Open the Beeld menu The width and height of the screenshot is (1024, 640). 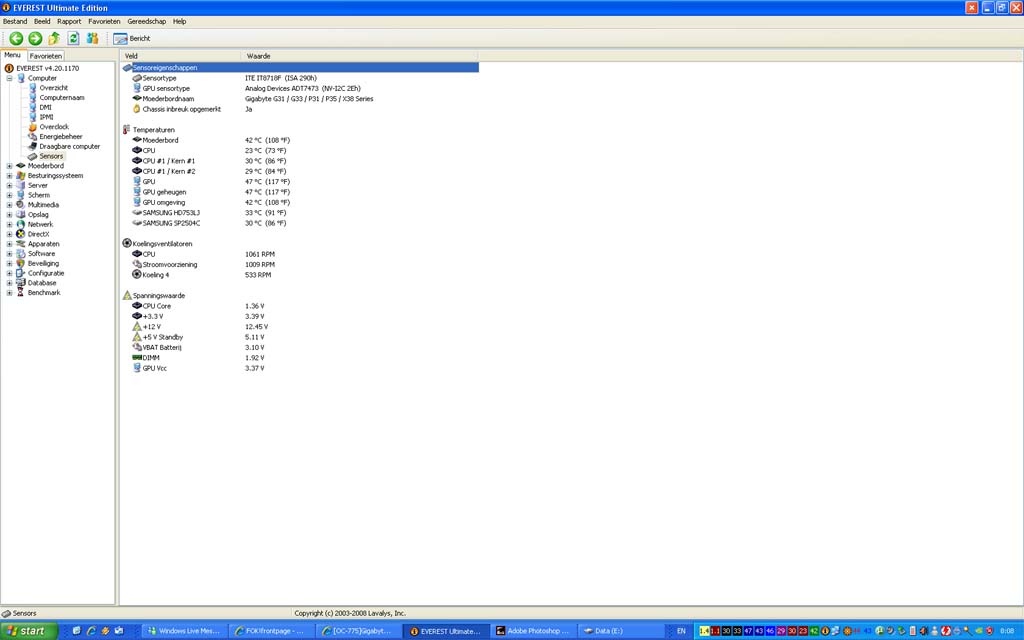click(42, 22)
